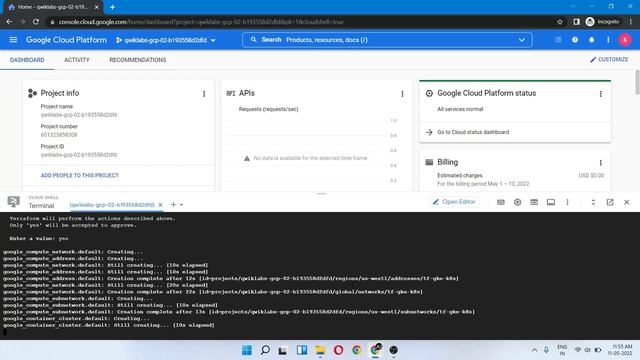
Task: Open File Explorer from taskbar
Action: tap(320, 350)
